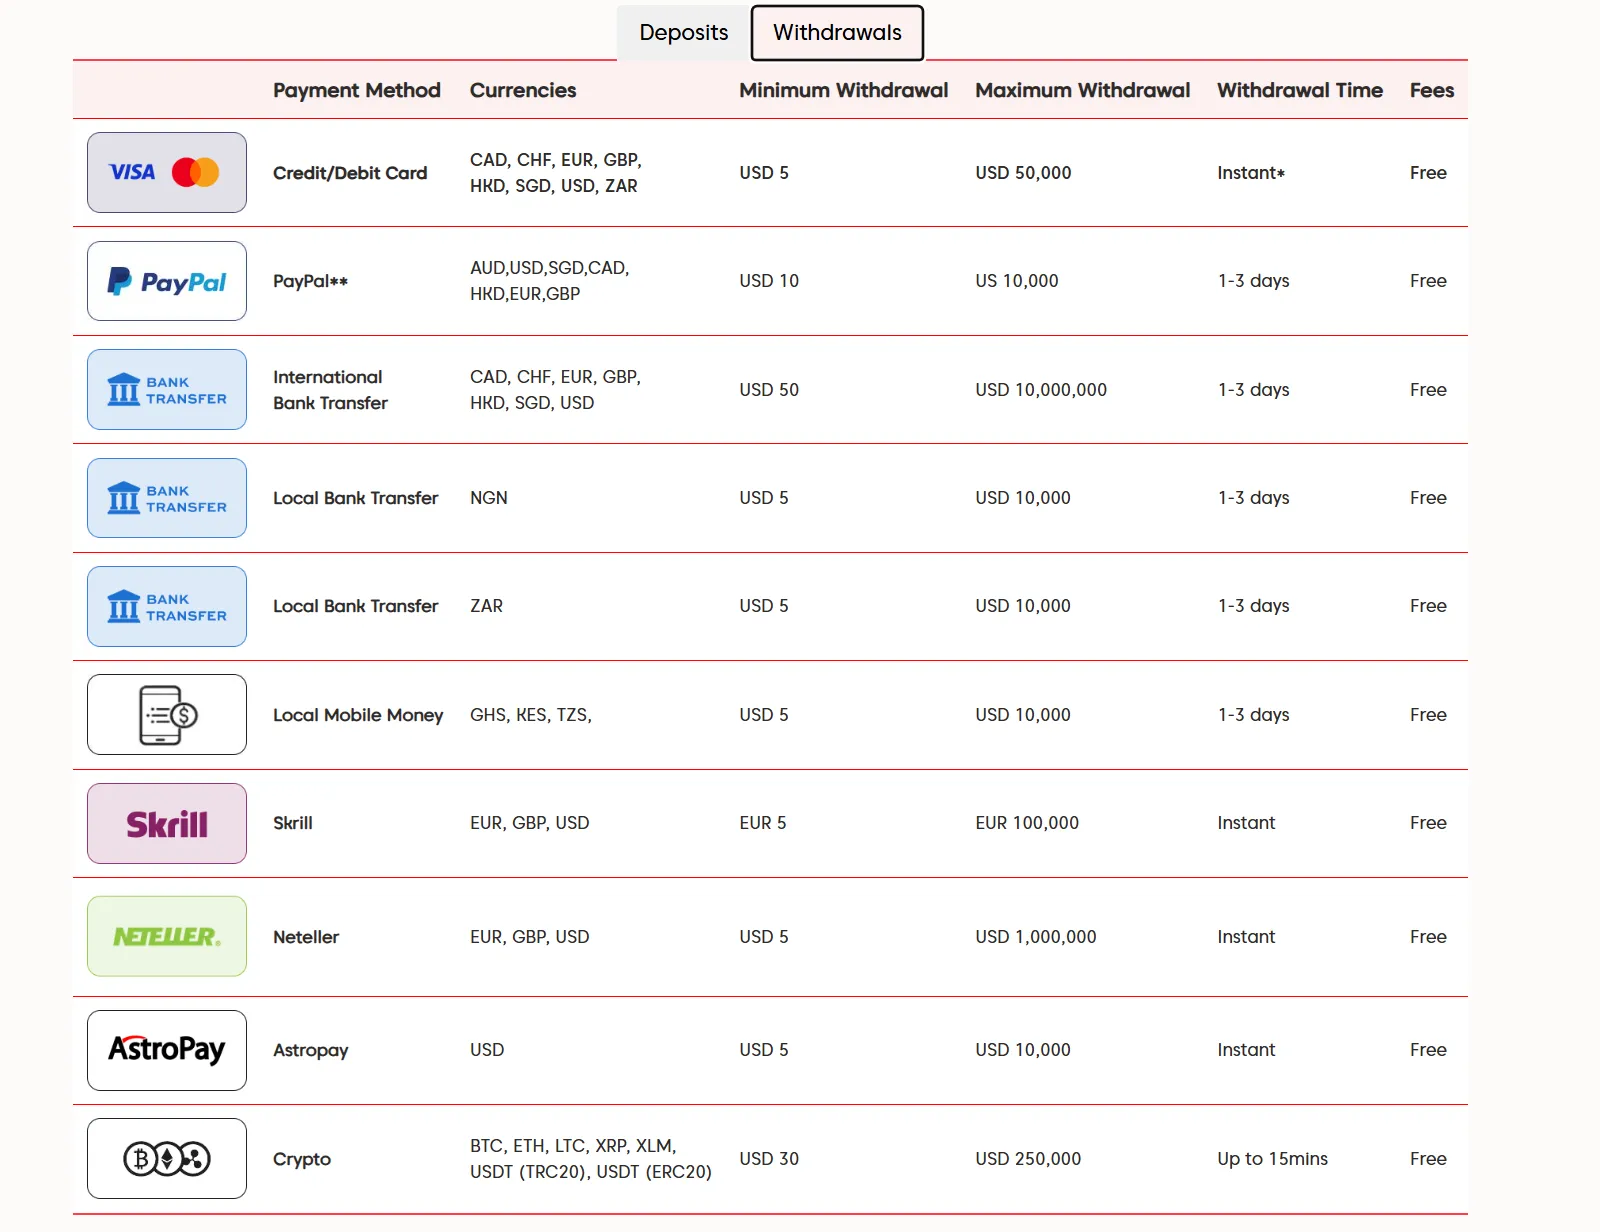Screen dimensions: 1600x1232
Task: Click the Skrill maximum EUR 100,000
Action: point(1027,823)
